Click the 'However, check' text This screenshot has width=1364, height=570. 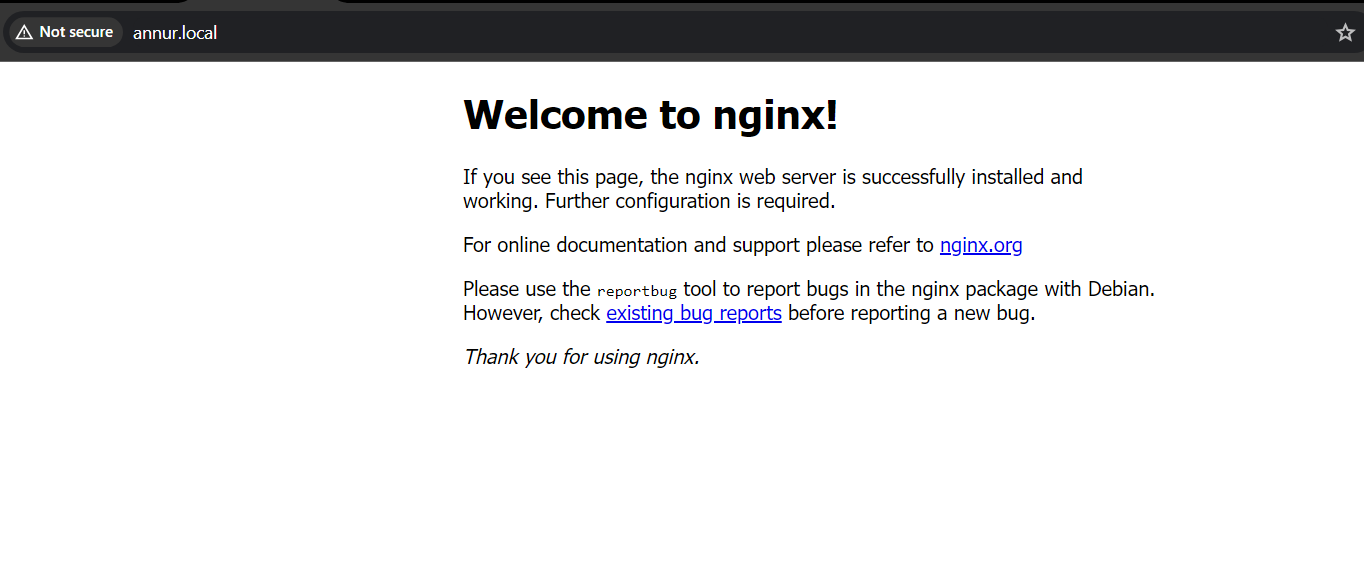pyautogui.click(x=532, y=313)
